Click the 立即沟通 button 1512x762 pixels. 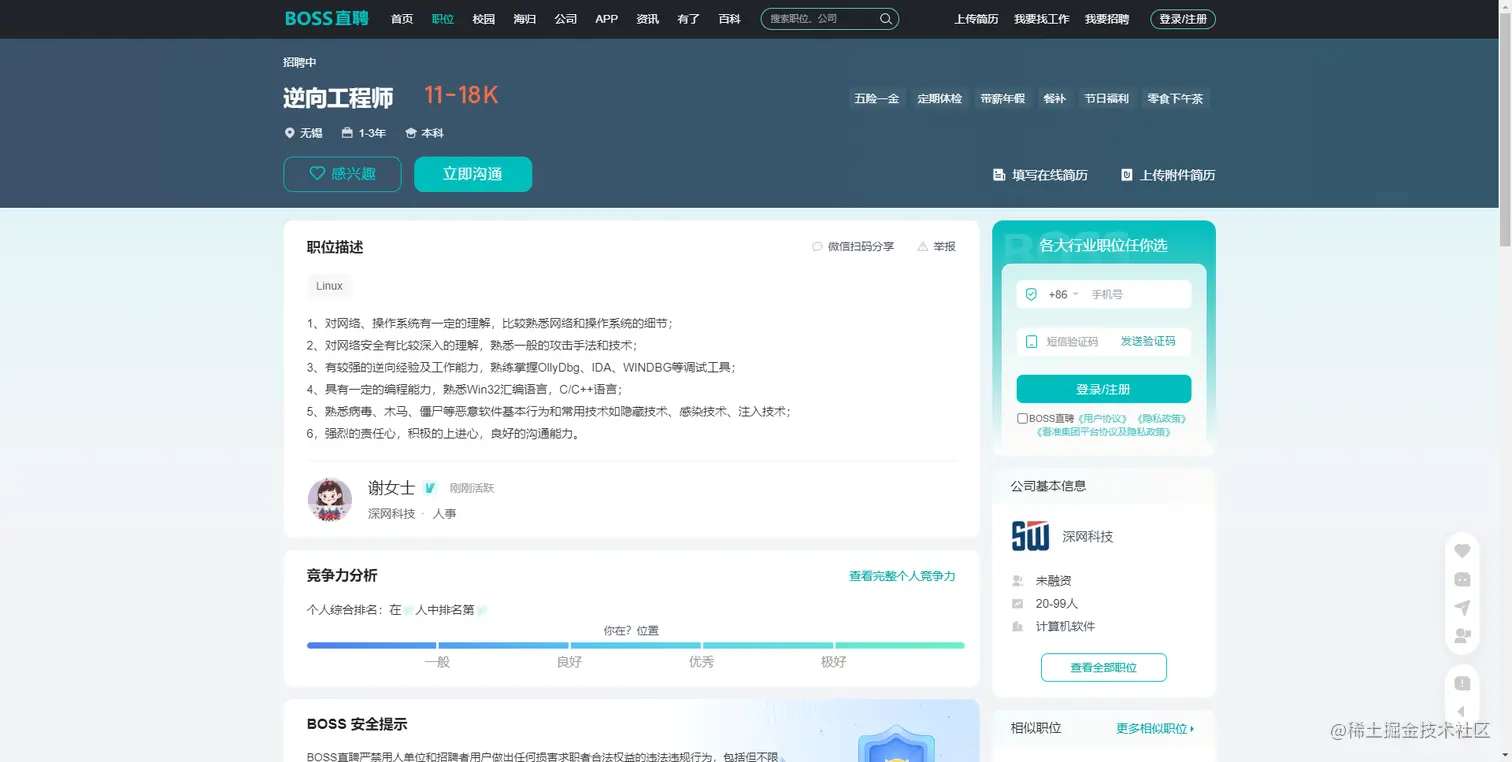(473, 174)
